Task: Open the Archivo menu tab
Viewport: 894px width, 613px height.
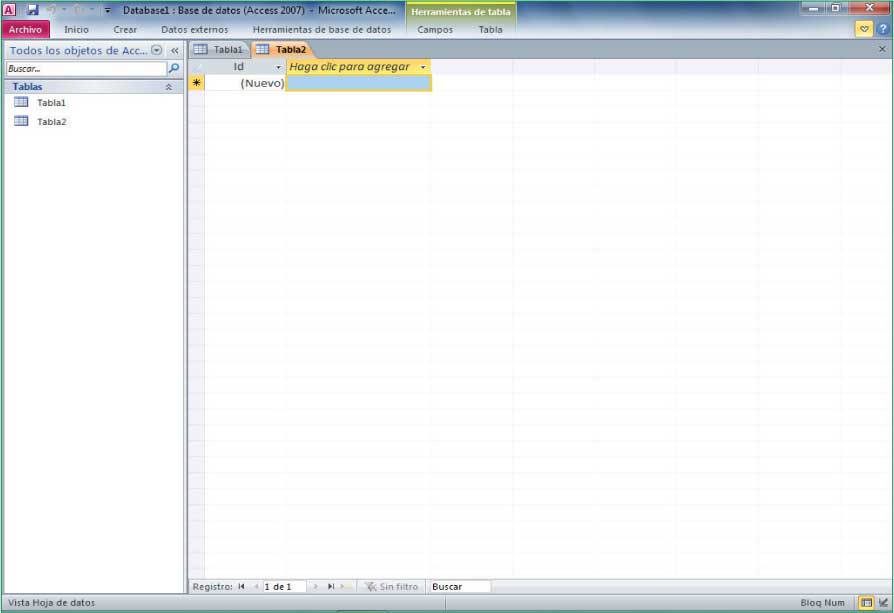Action: pos(26,29)
